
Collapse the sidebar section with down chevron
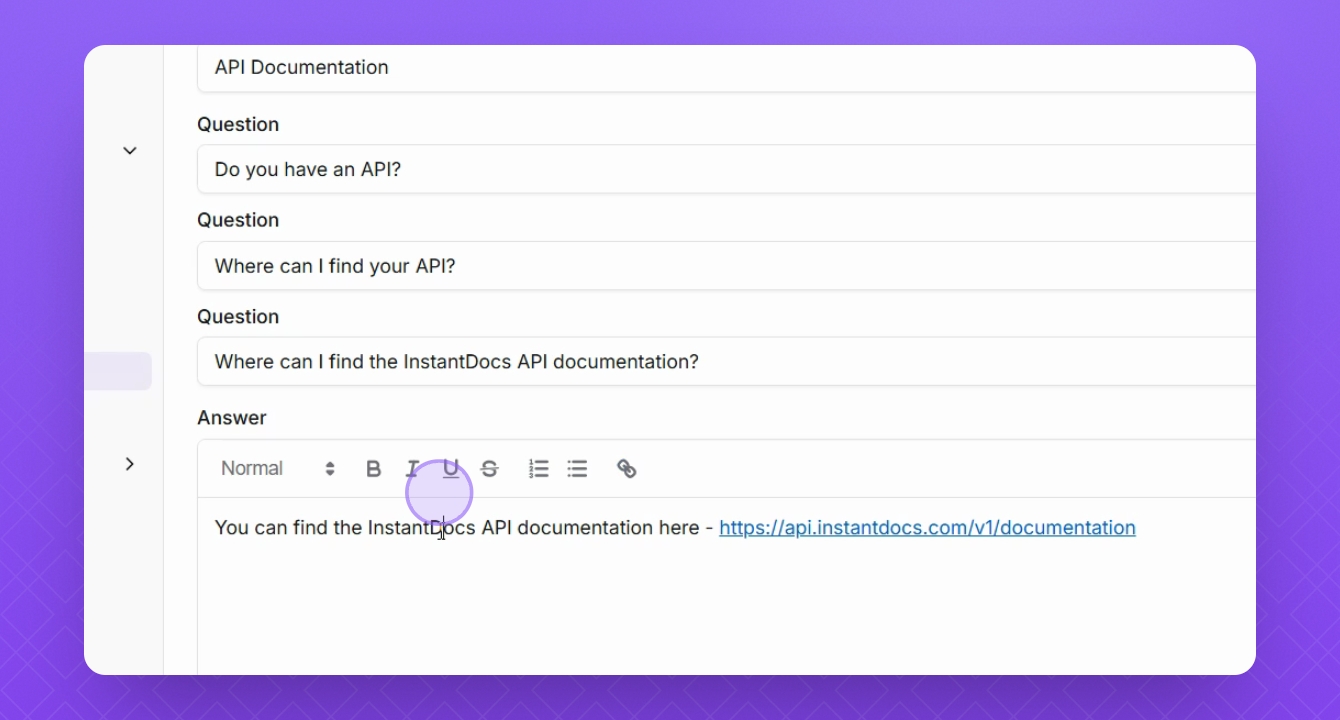[x=130, y=150]
